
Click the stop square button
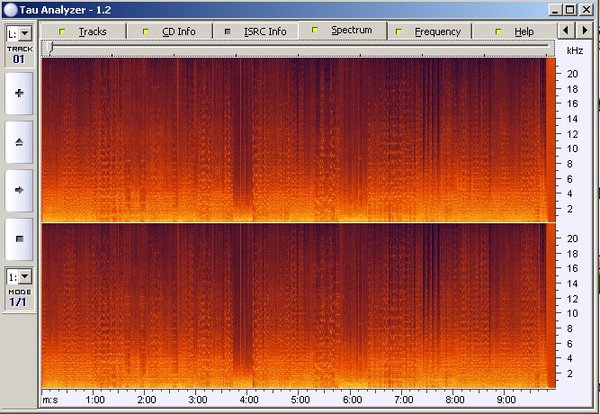point(19,239)
